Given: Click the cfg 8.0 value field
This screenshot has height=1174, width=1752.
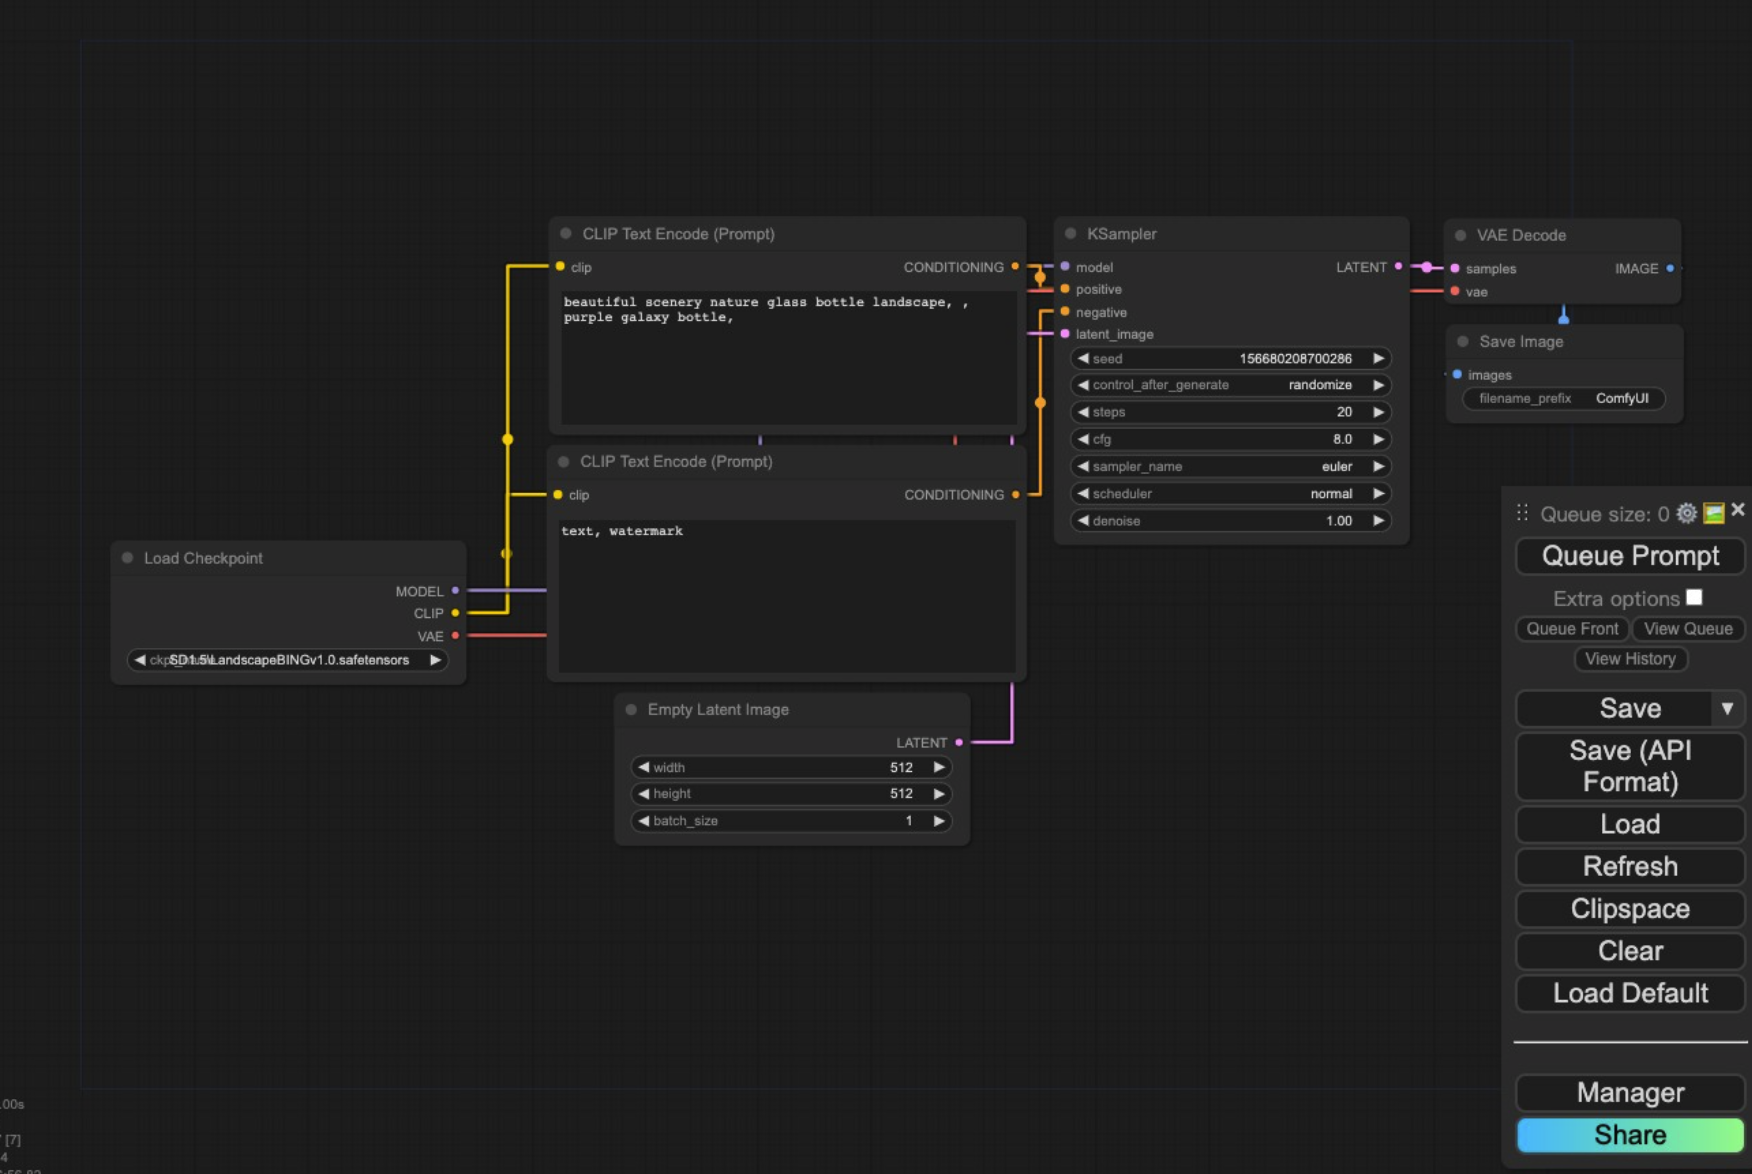Looking at the screenshot, I should point(1231,439).
